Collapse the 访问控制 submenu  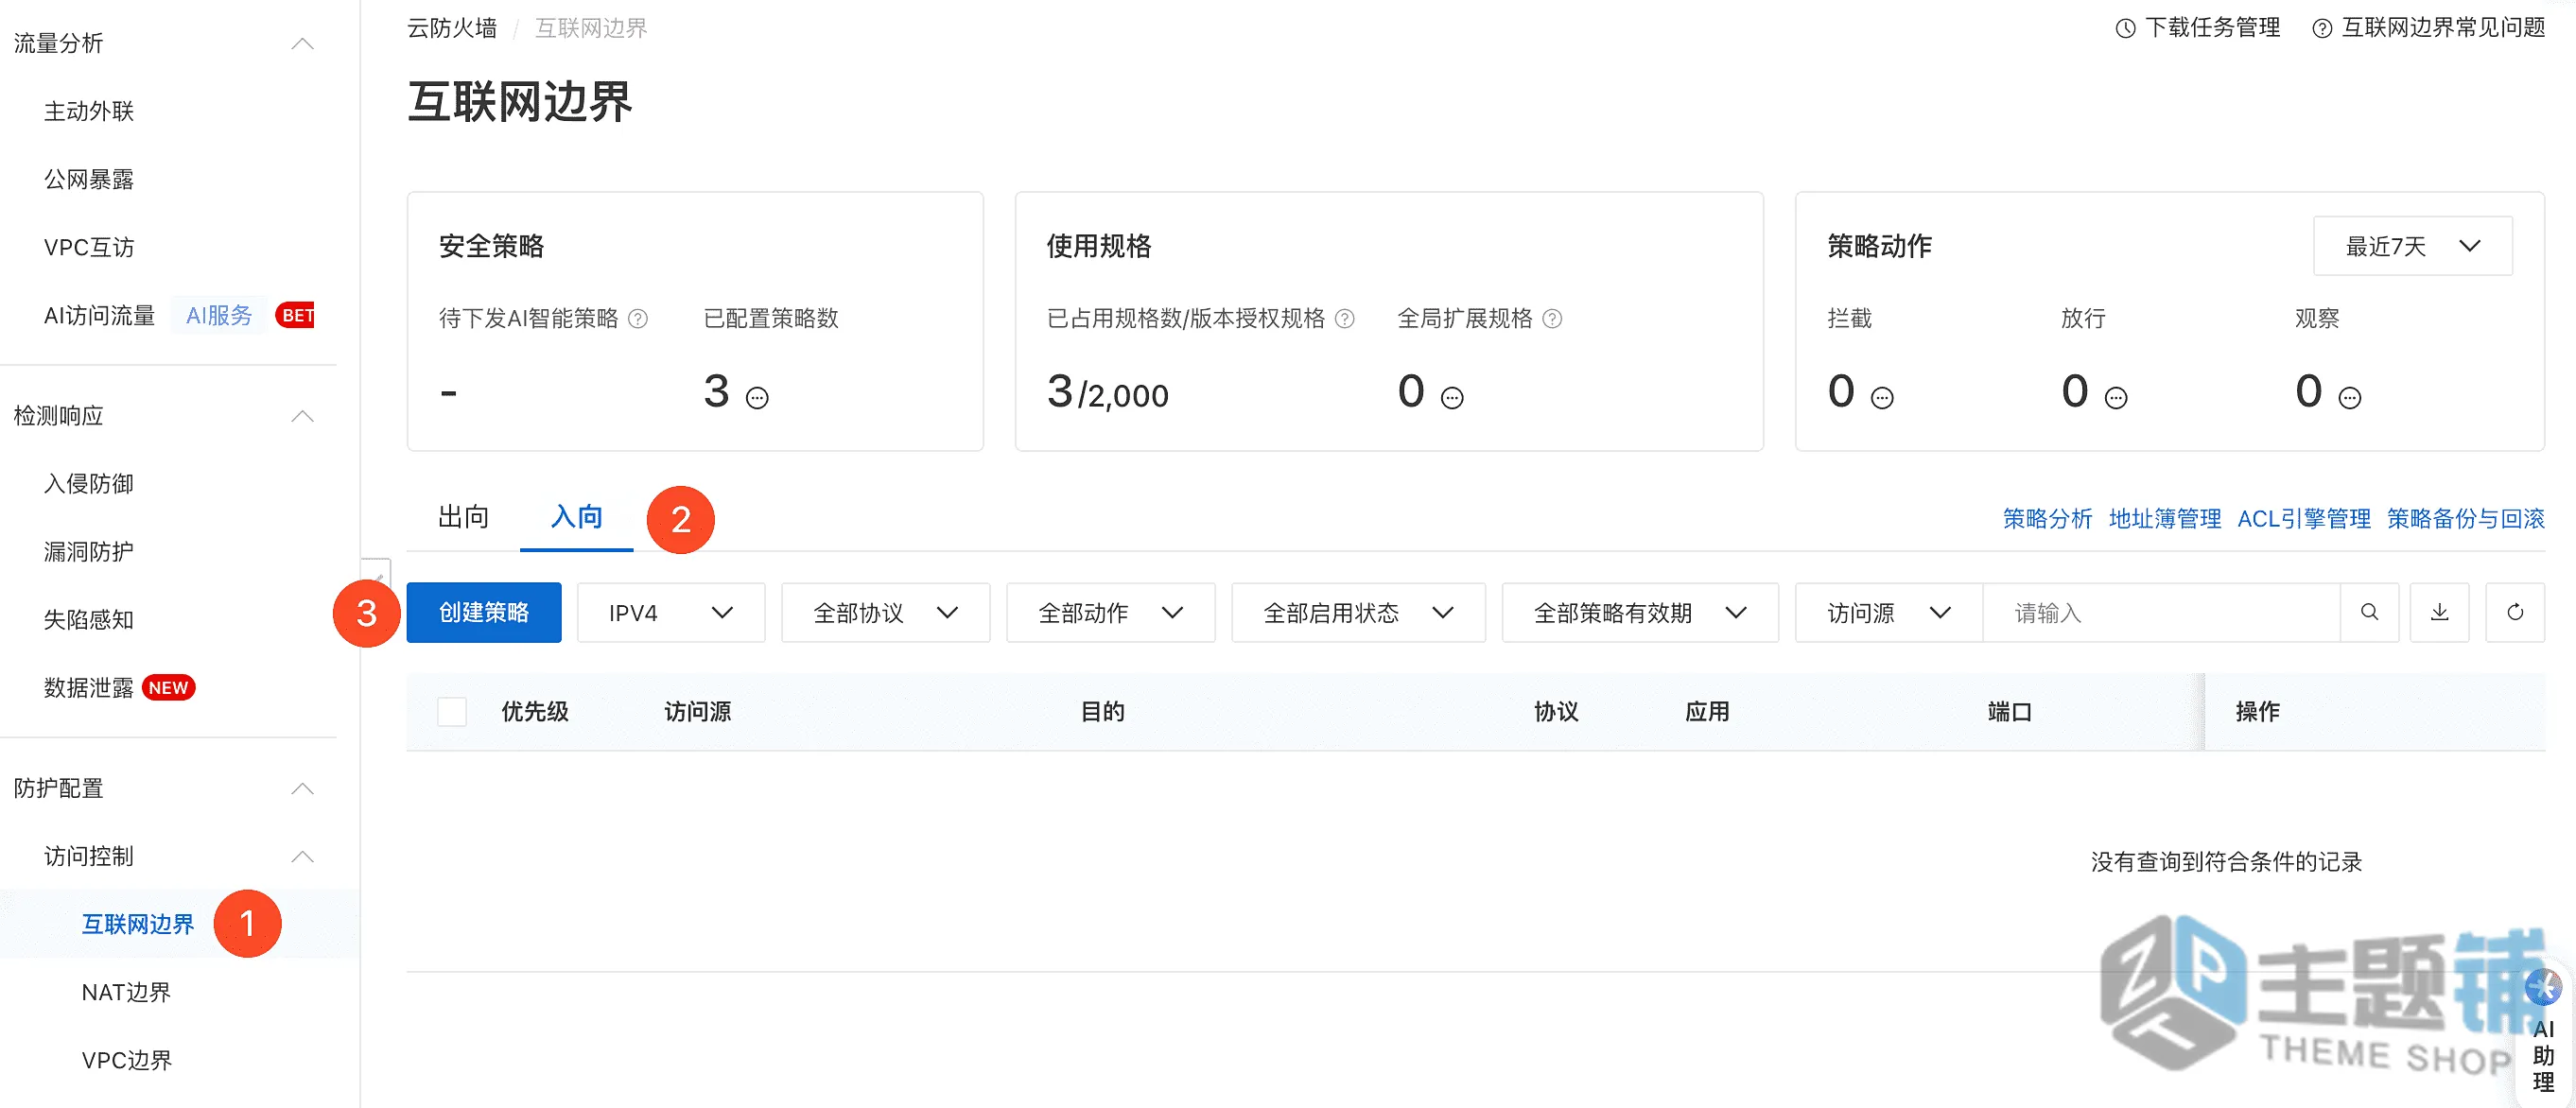point(302,857)
